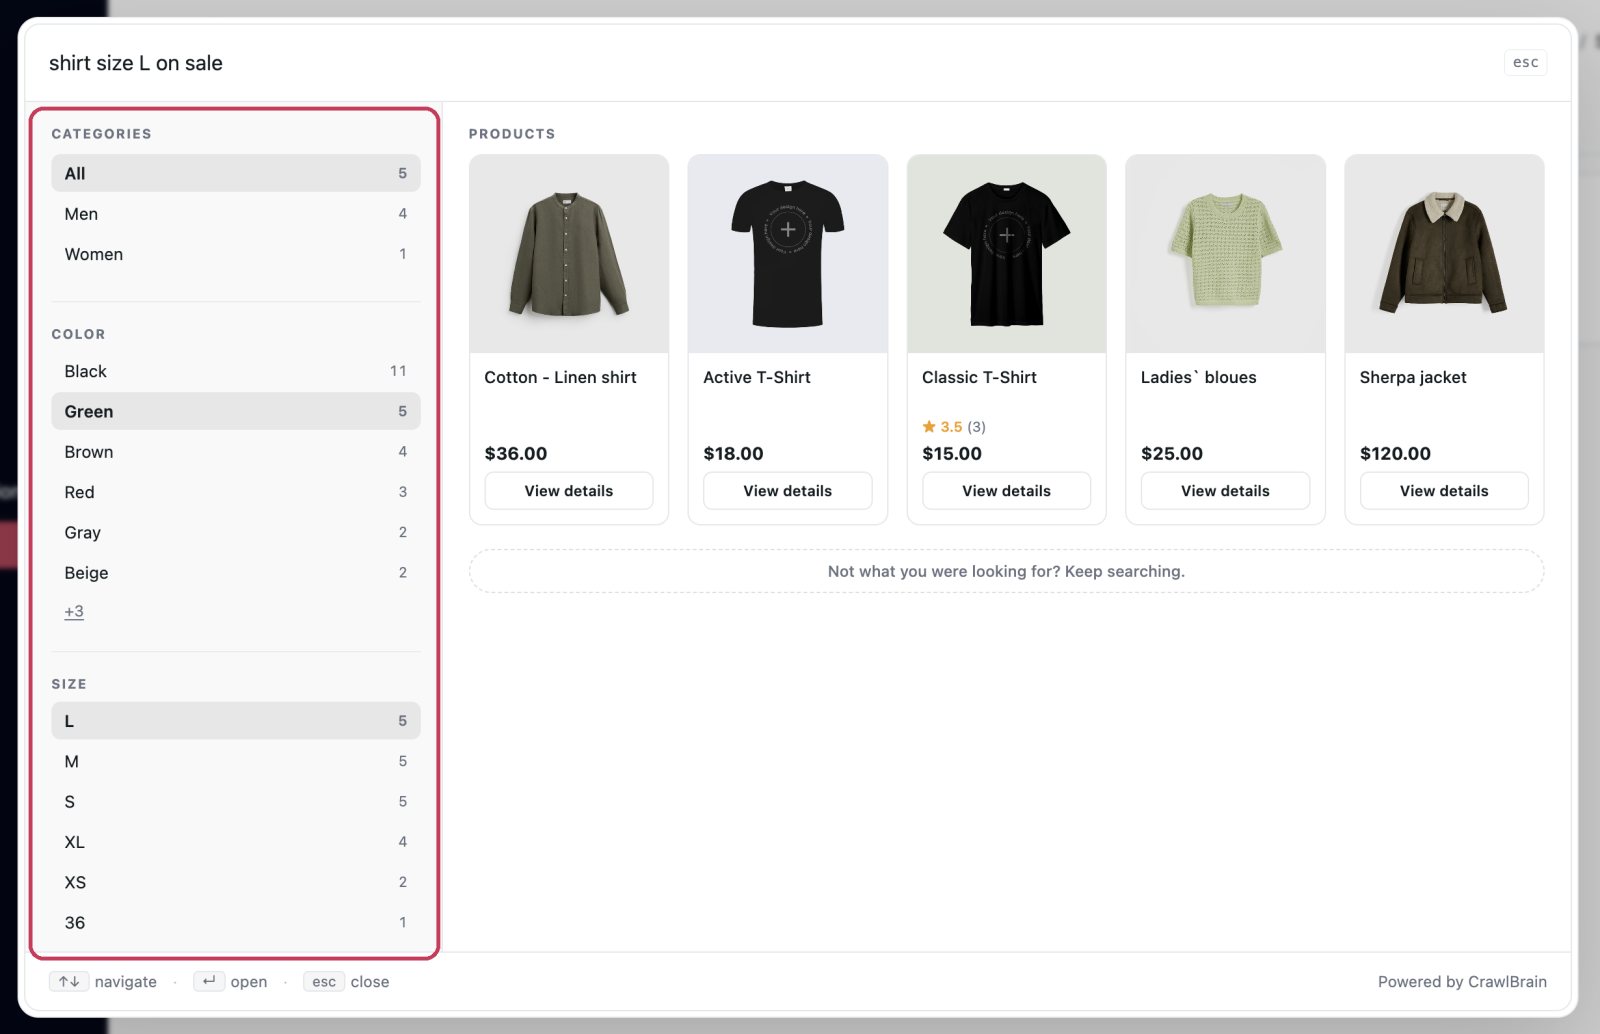Toggle the Brown color filter
The width and height of the screenshot is (1600, 1034).
pyautogui.click(x=235, y=452)
